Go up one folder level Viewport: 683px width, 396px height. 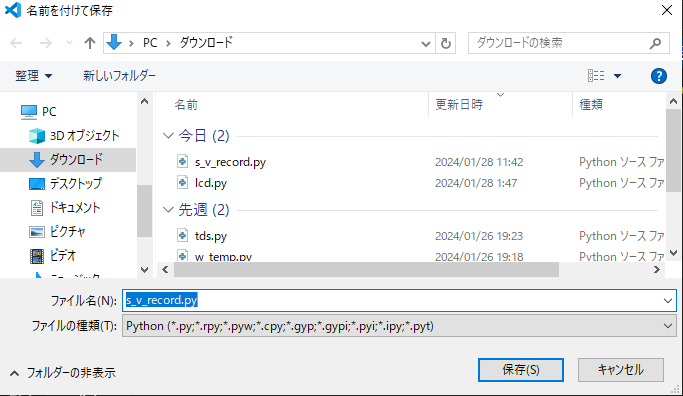(x=90, y=43)
